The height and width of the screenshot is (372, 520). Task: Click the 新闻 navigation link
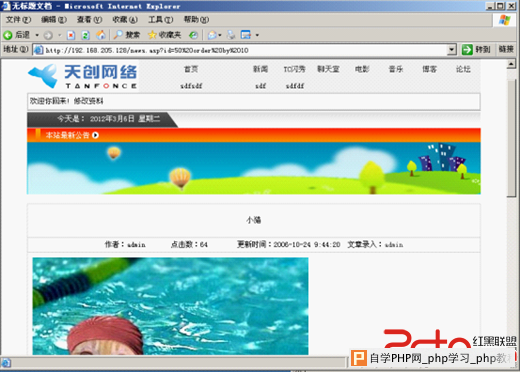pos(260,69)
